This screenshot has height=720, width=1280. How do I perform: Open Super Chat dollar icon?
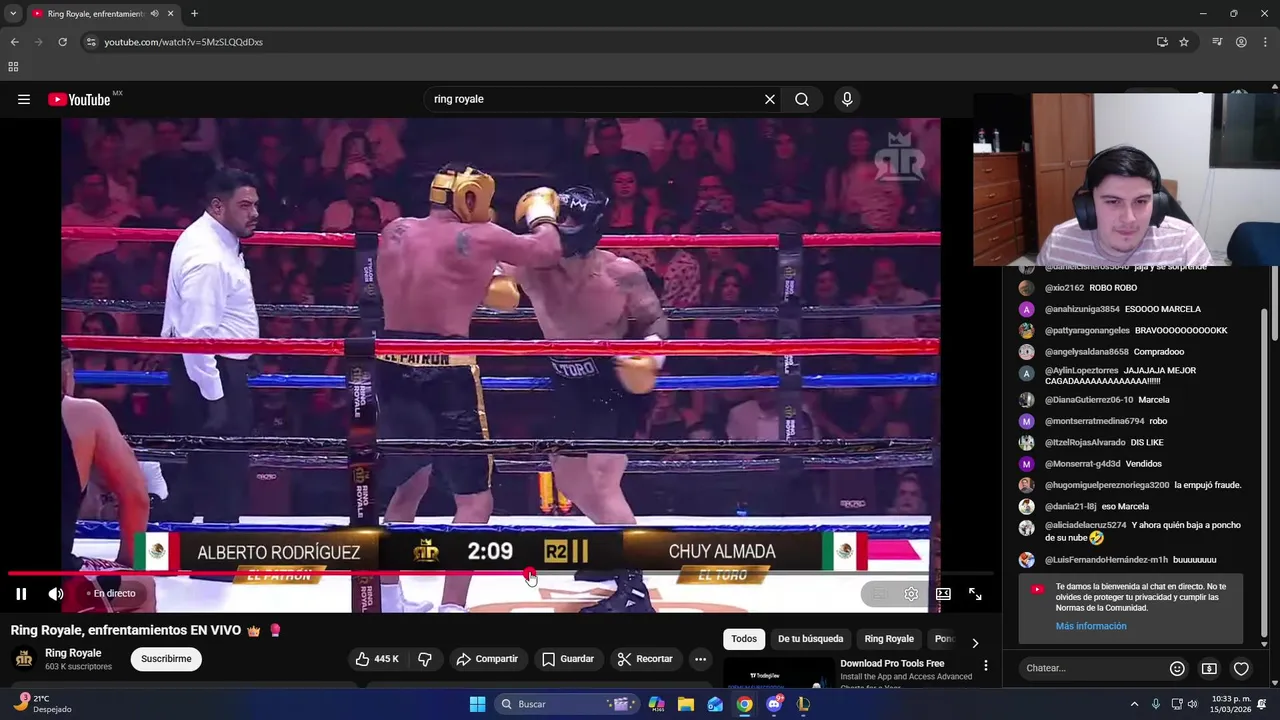coord(1209,668)
